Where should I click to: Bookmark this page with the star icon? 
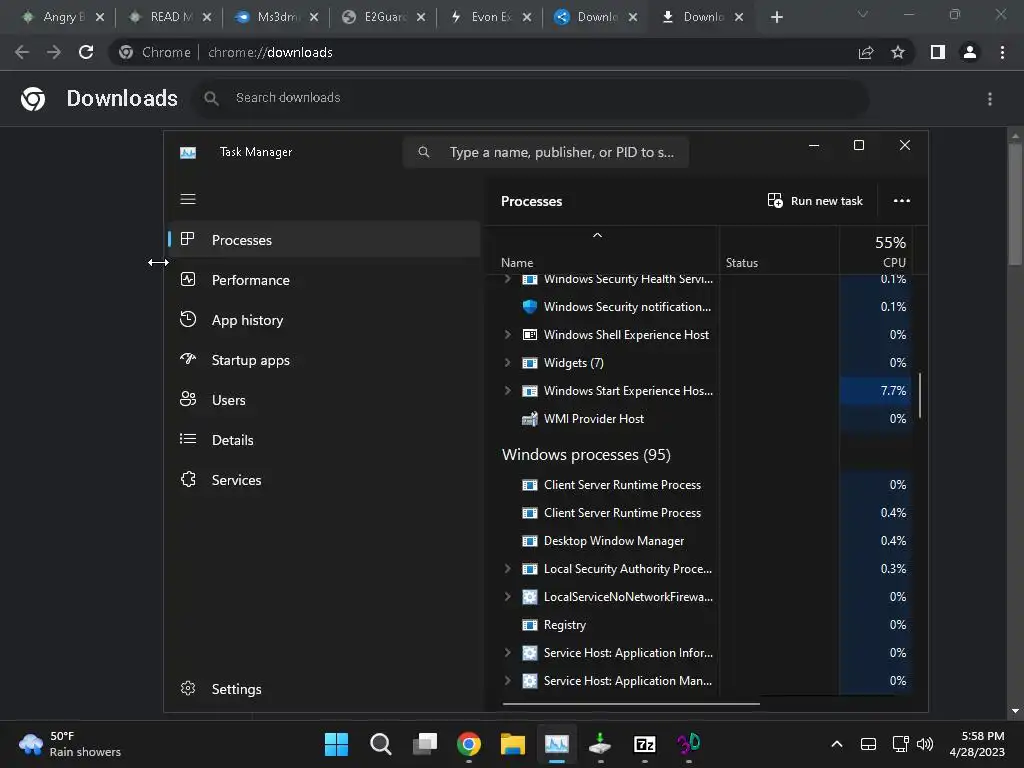click(898, 52)
